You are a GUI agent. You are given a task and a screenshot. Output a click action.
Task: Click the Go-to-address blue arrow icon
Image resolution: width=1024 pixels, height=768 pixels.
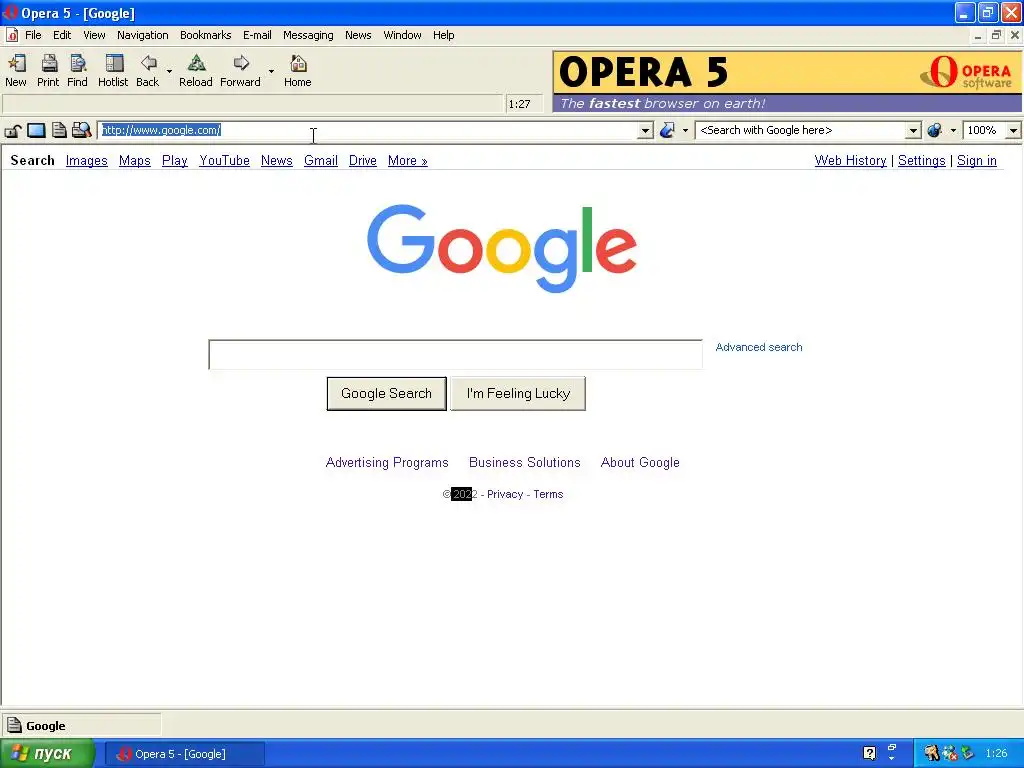click(x=667, y=131)
